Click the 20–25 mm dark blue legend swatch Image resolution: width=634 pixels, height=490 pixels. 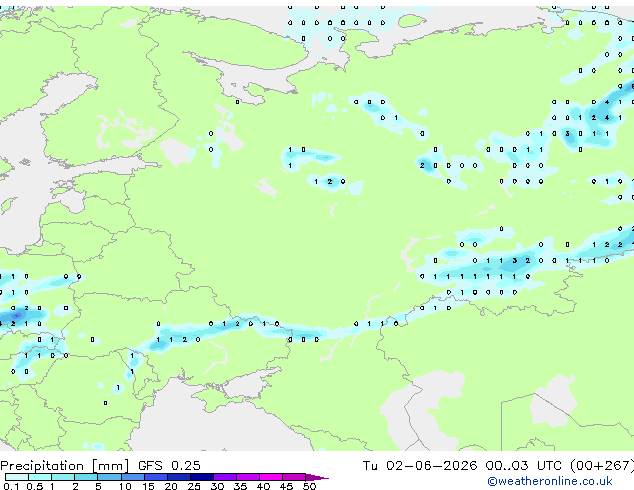[x=178, y=477]
